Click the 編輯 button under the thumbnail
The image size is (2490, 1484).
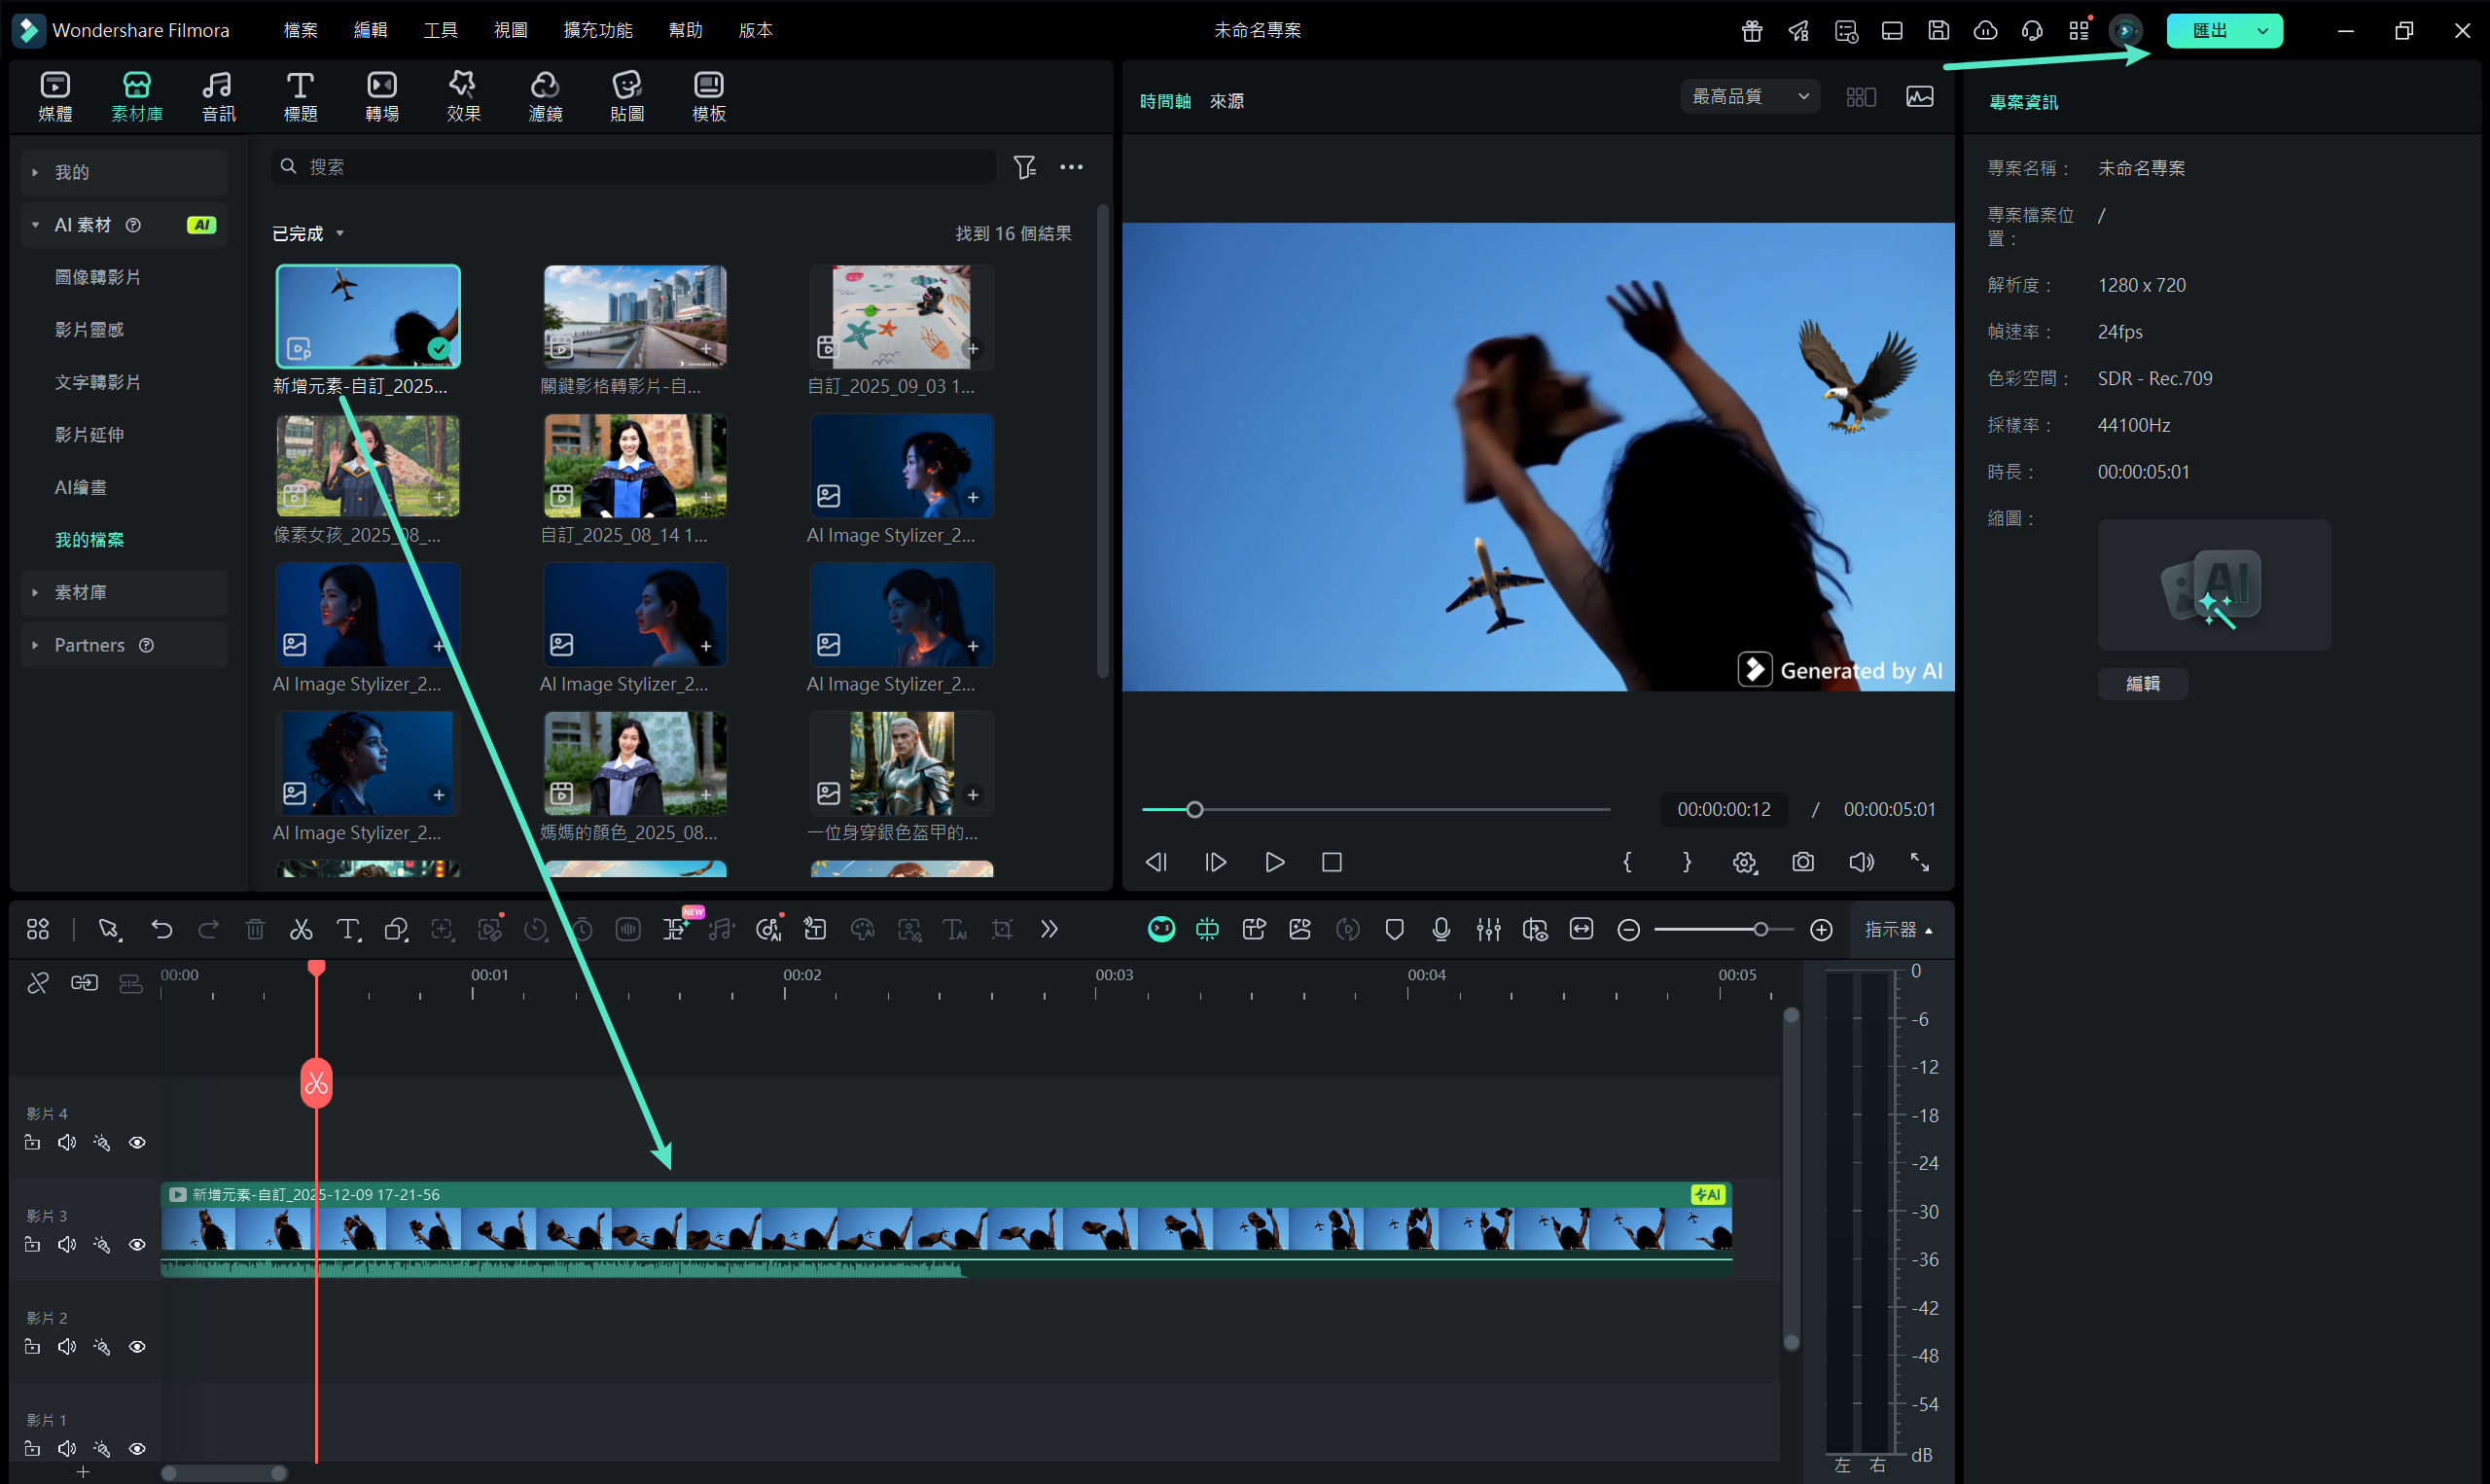click(2142, 684)
